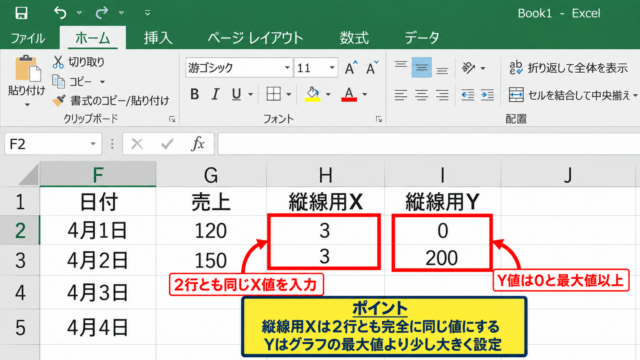Screen dimensions: 640x360
Task: Click the fx insert function icon
Action: (198, 144)
